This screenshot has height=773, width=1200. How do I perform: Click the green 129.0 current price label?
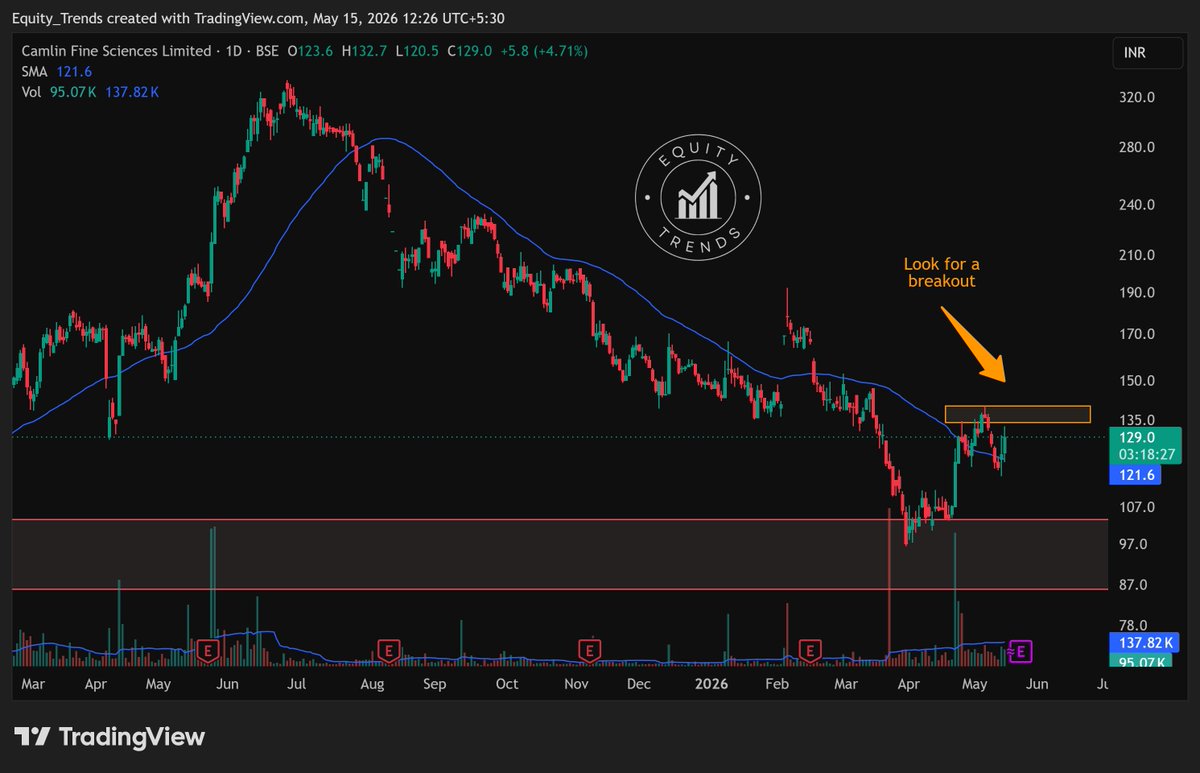1143,438
